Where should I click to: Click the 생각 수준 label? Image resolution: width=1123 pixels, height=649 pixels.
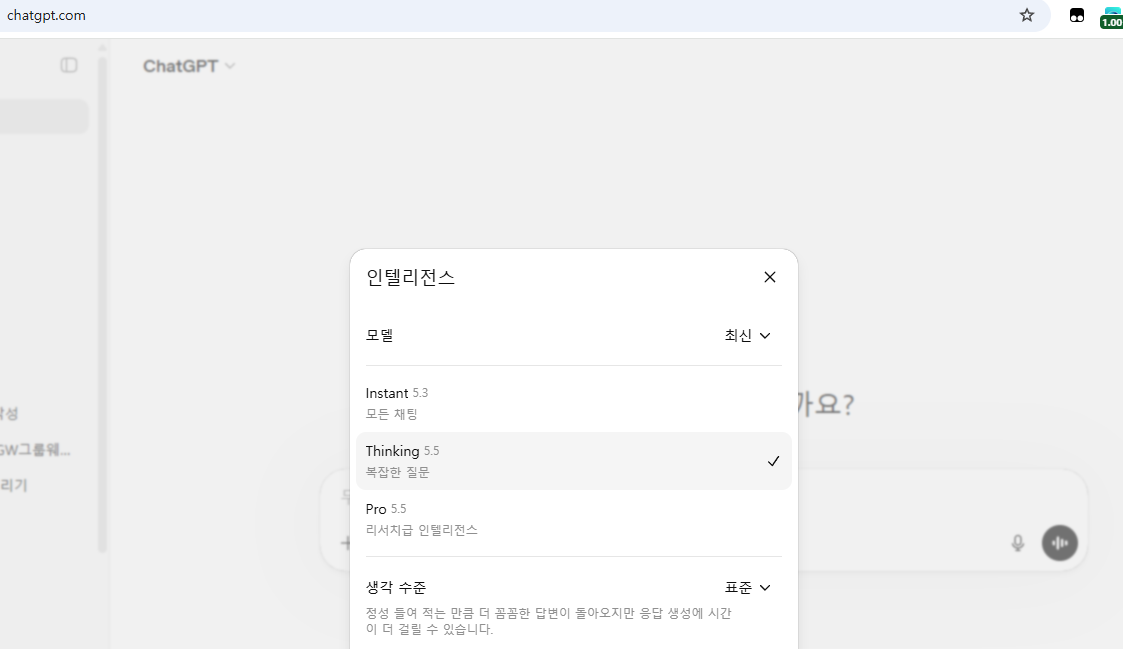pos(396,587)
